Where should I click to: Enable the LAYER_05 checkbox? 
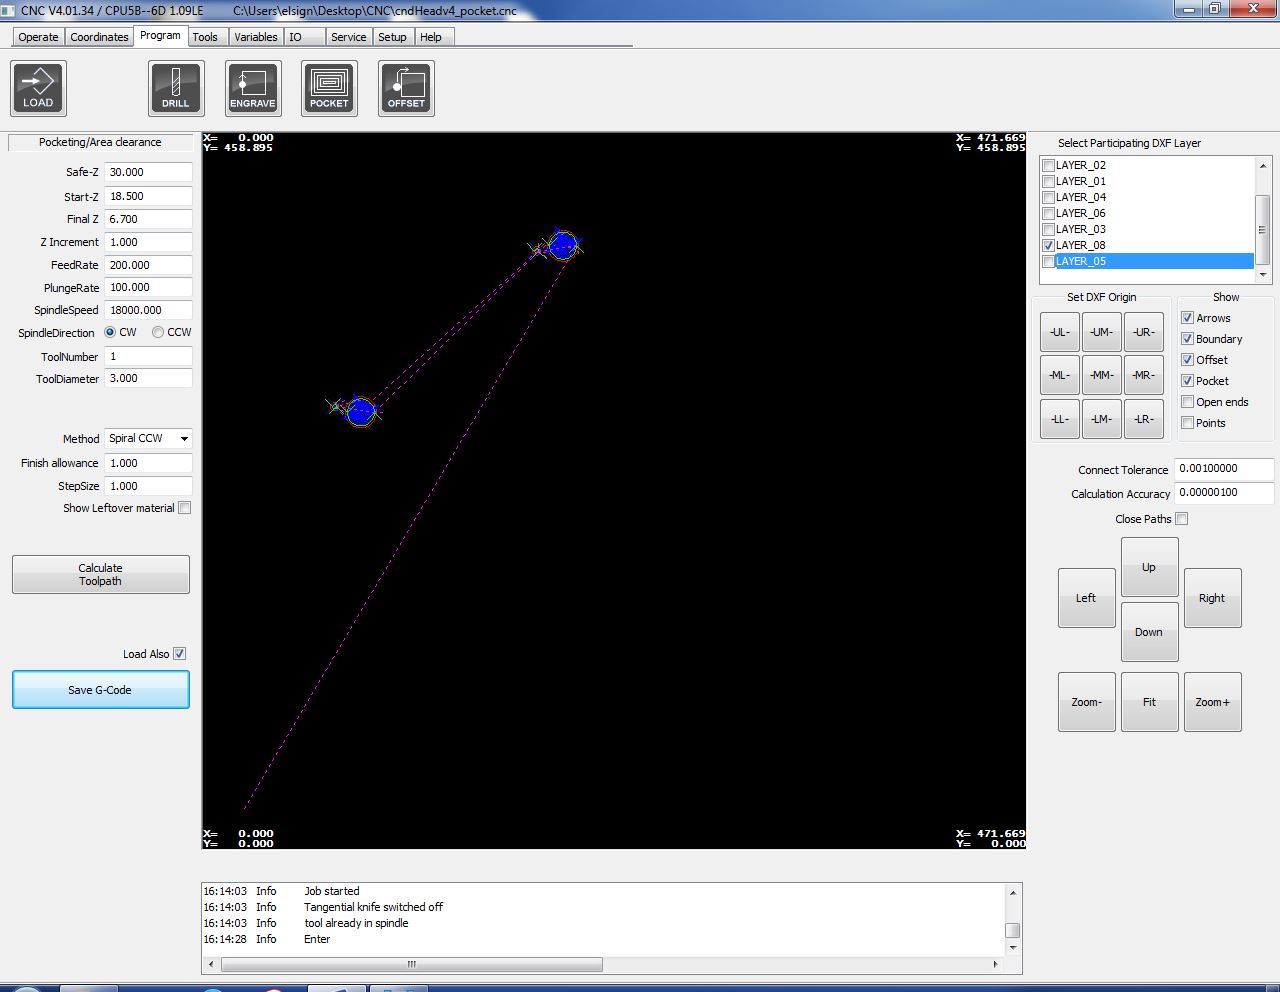pyautogui.click(x=1048, y=261)
